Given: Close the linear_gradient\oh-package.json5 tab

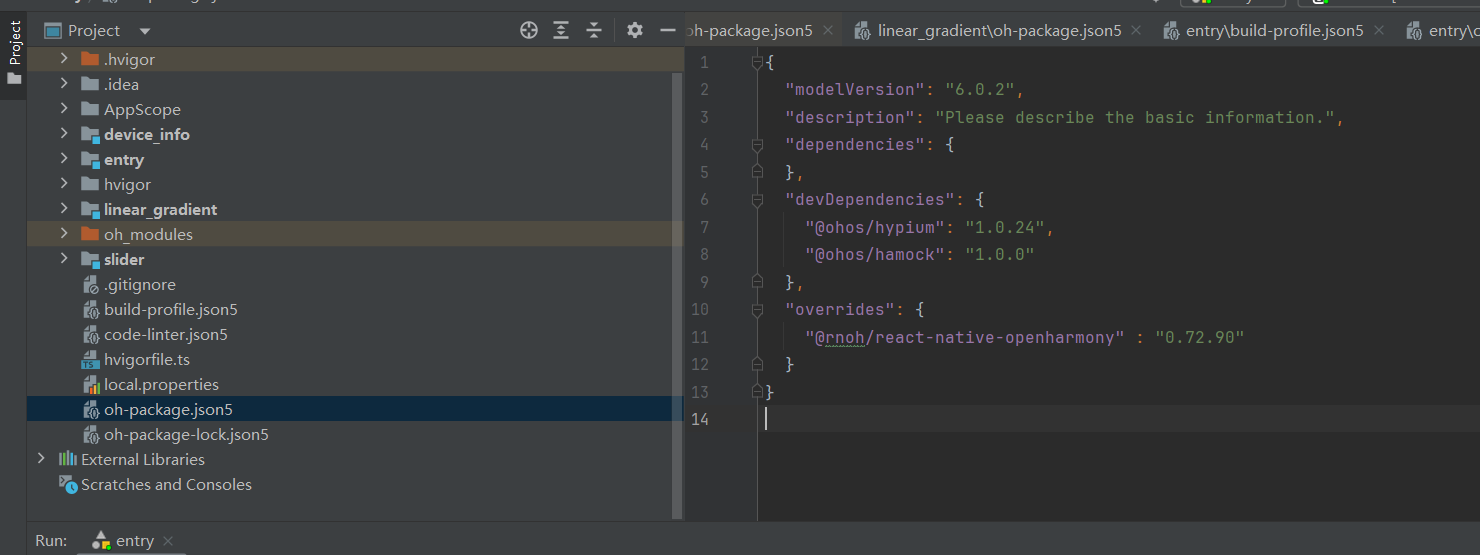Looking at the screenshot, I should (x=1136, y=31).
